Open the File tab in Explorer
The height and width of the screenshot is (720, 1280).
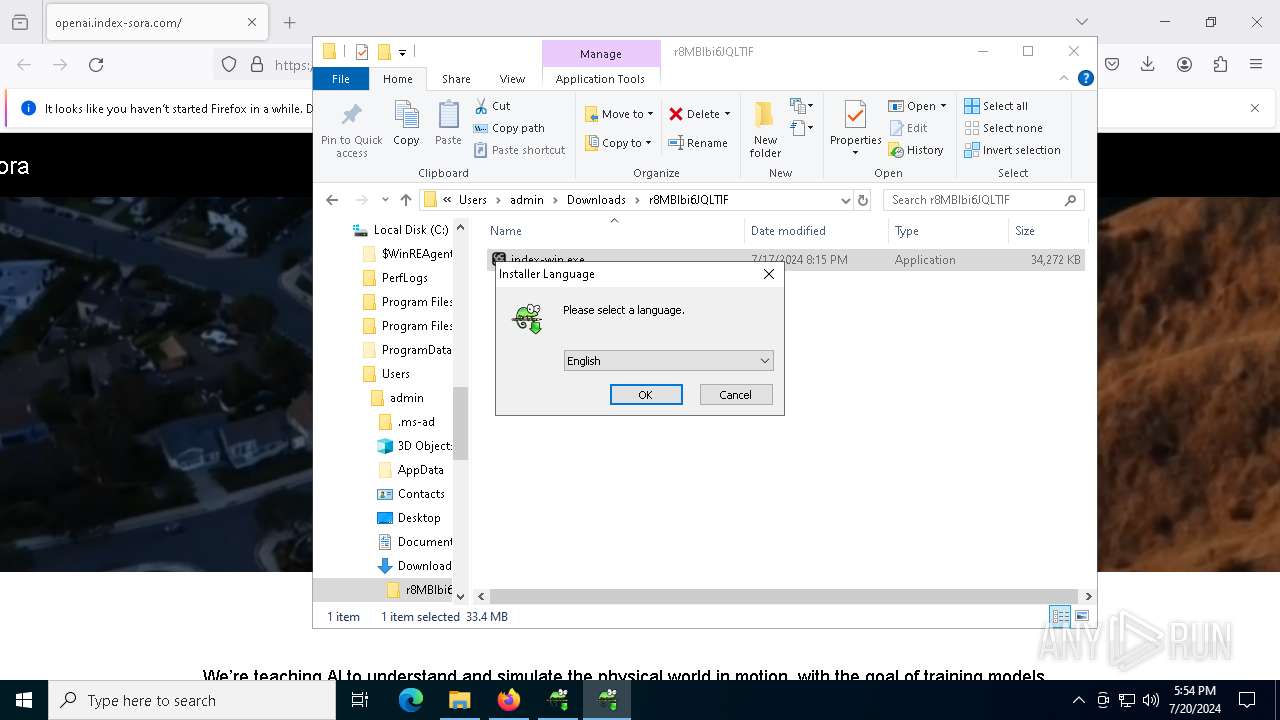click(341, 79)
